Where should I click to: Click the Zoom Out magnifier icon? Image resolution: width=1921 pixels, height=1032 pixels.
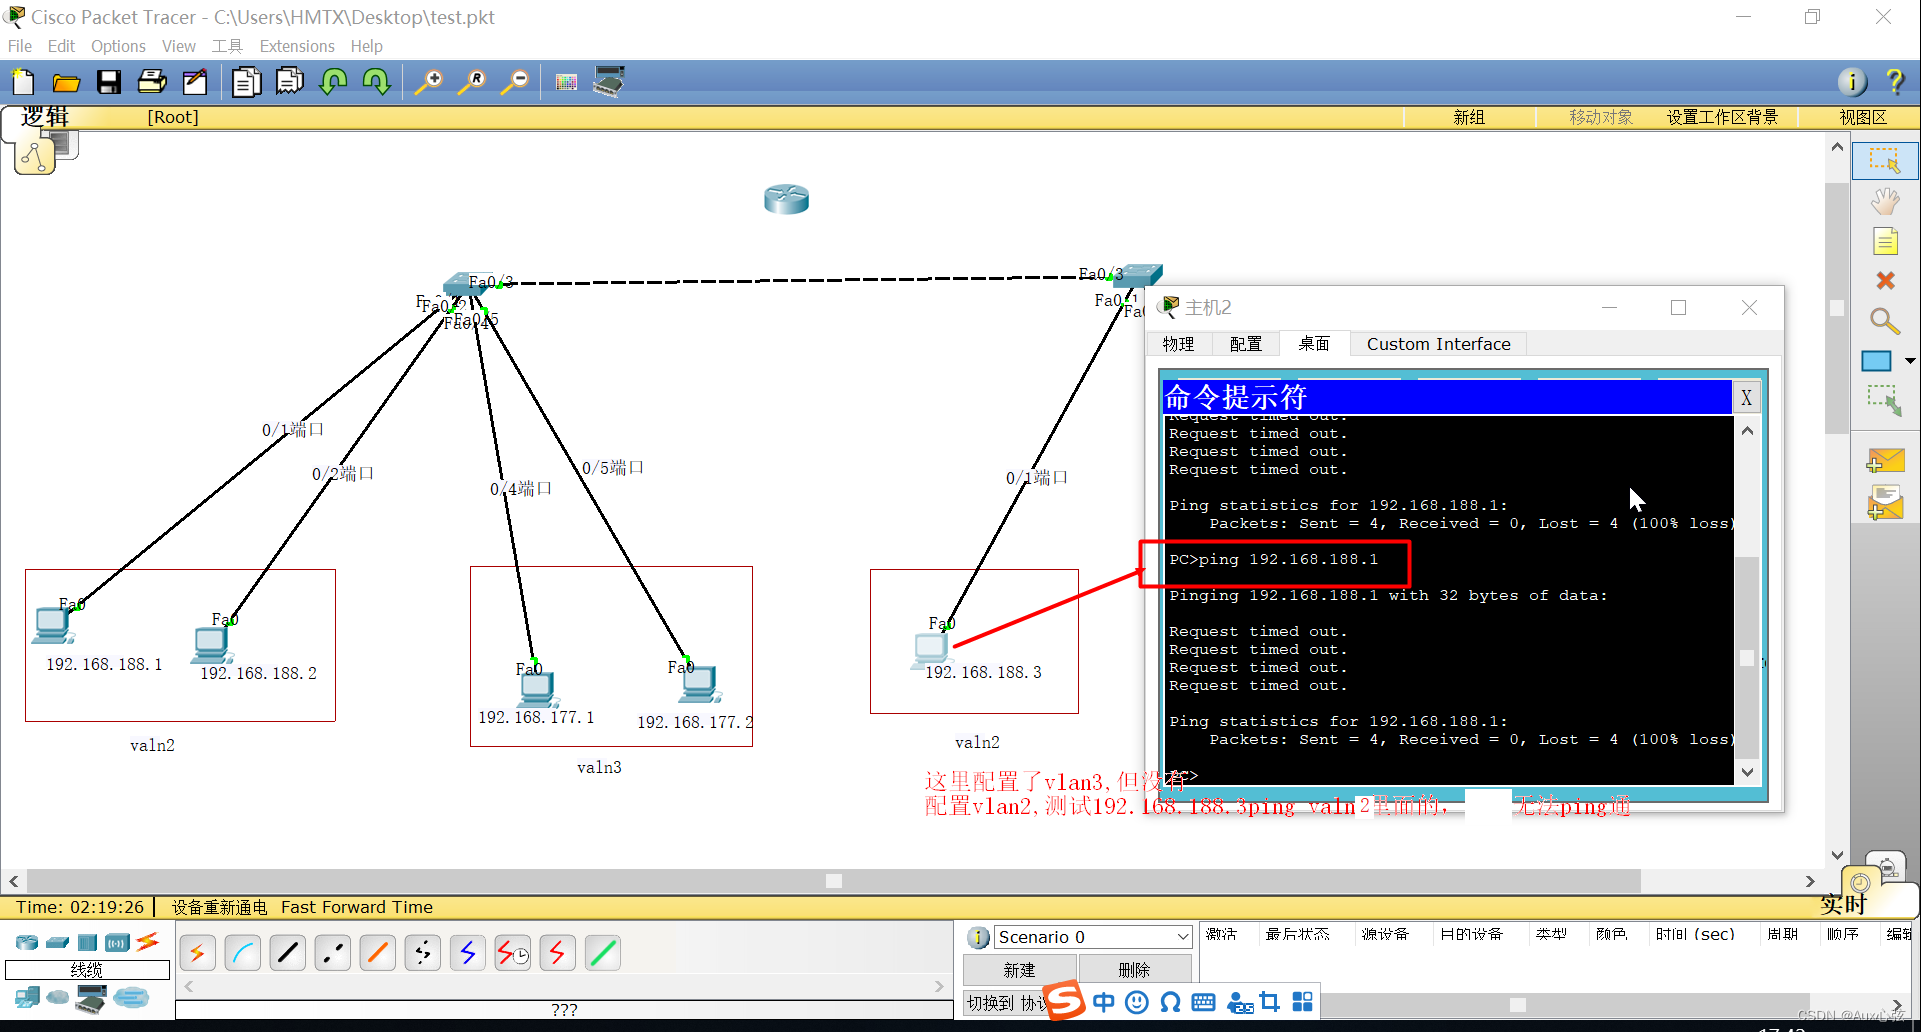515,82
